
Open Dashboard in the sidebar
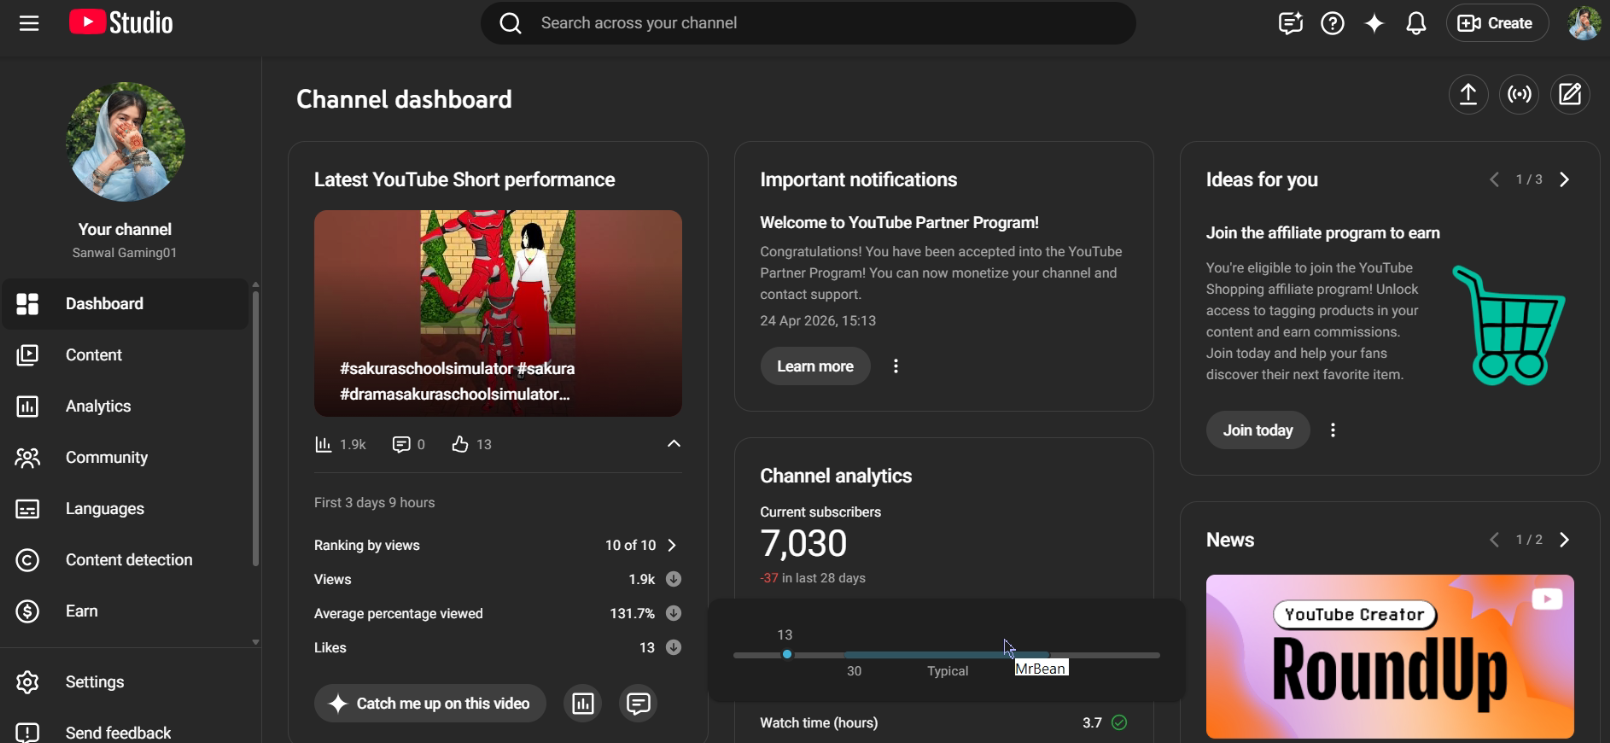point(125,304)
